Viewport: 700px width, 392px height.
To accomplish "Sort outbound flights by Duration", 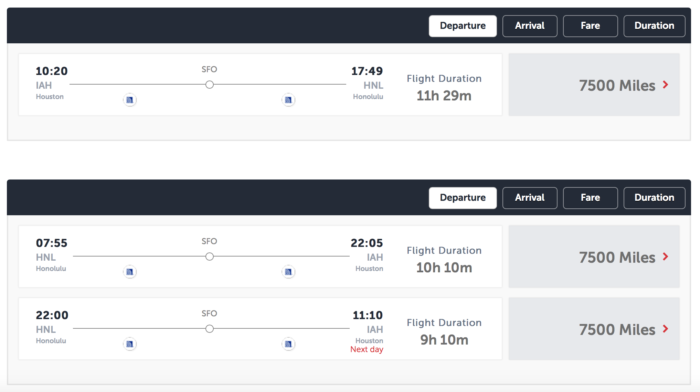I will (654, 26).
